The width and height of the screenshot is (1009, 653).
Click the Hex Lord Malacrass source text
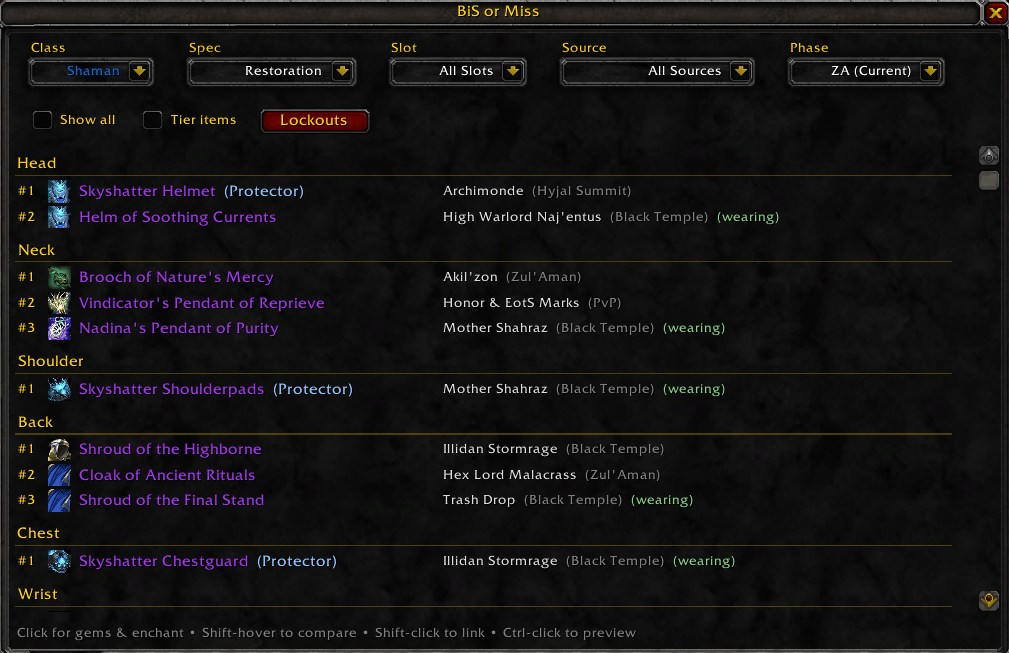(510, 475)
